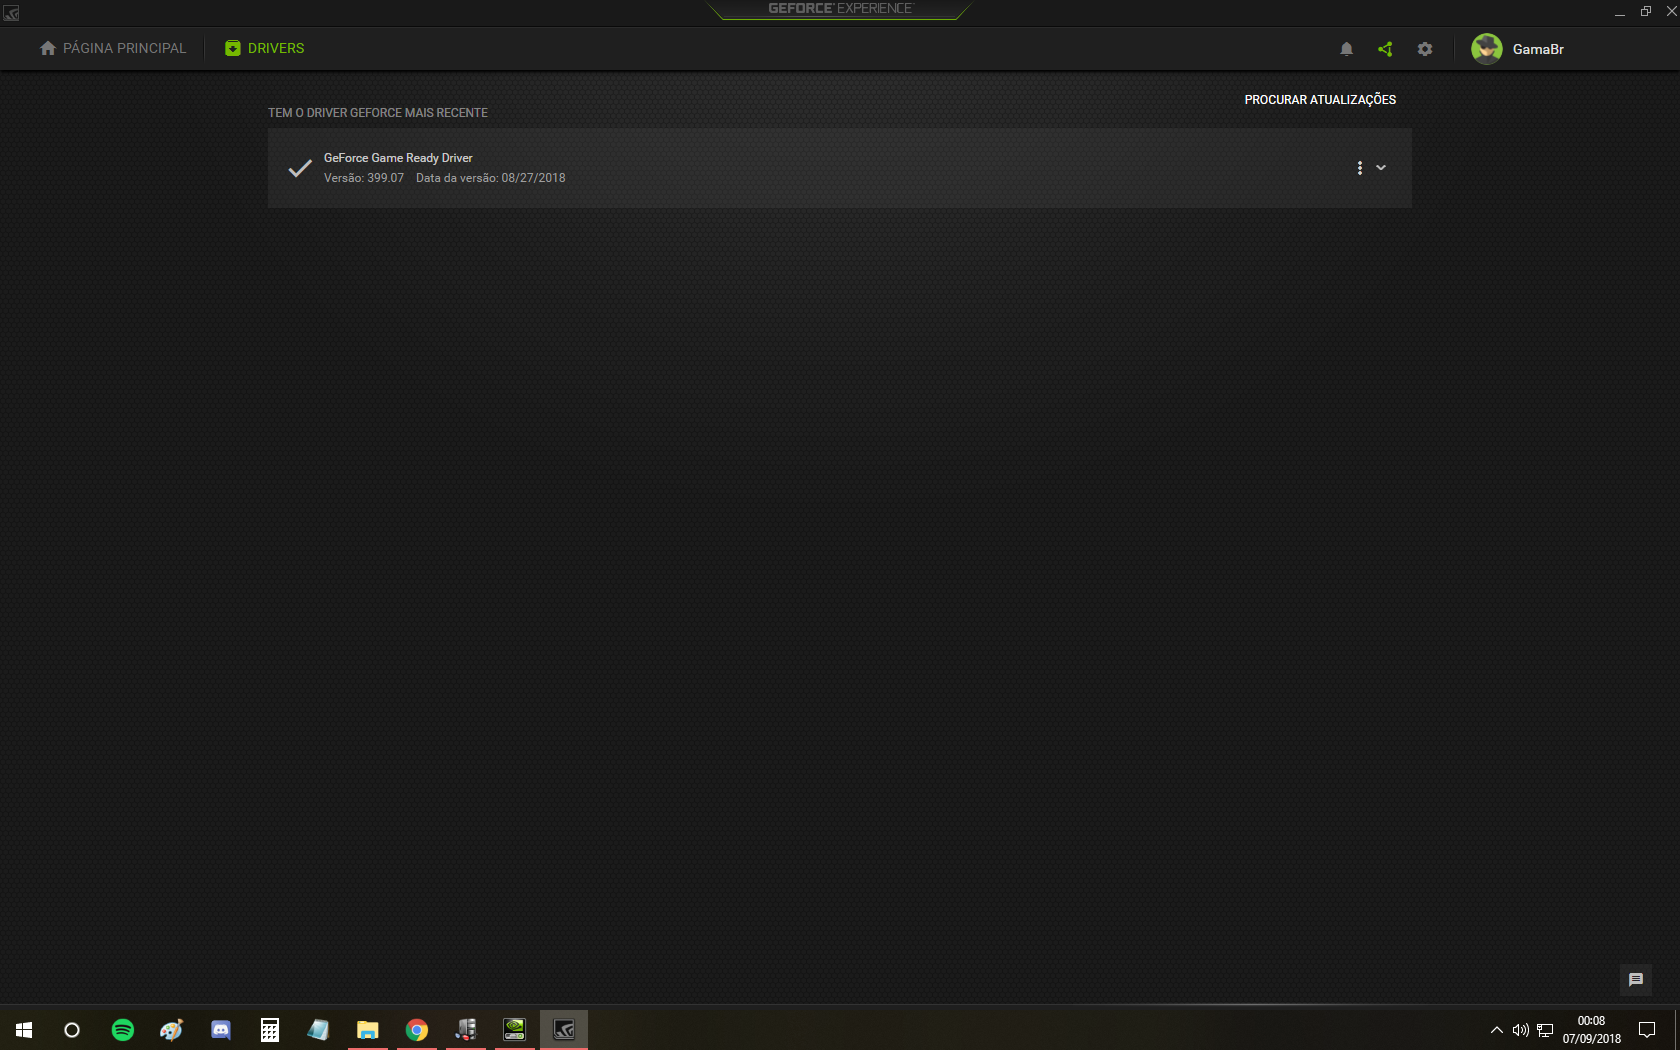Click the Tem o driver GeForce mais recente heading
The height and width of the screenshot is (1050, 1680).
click(378, 113)
